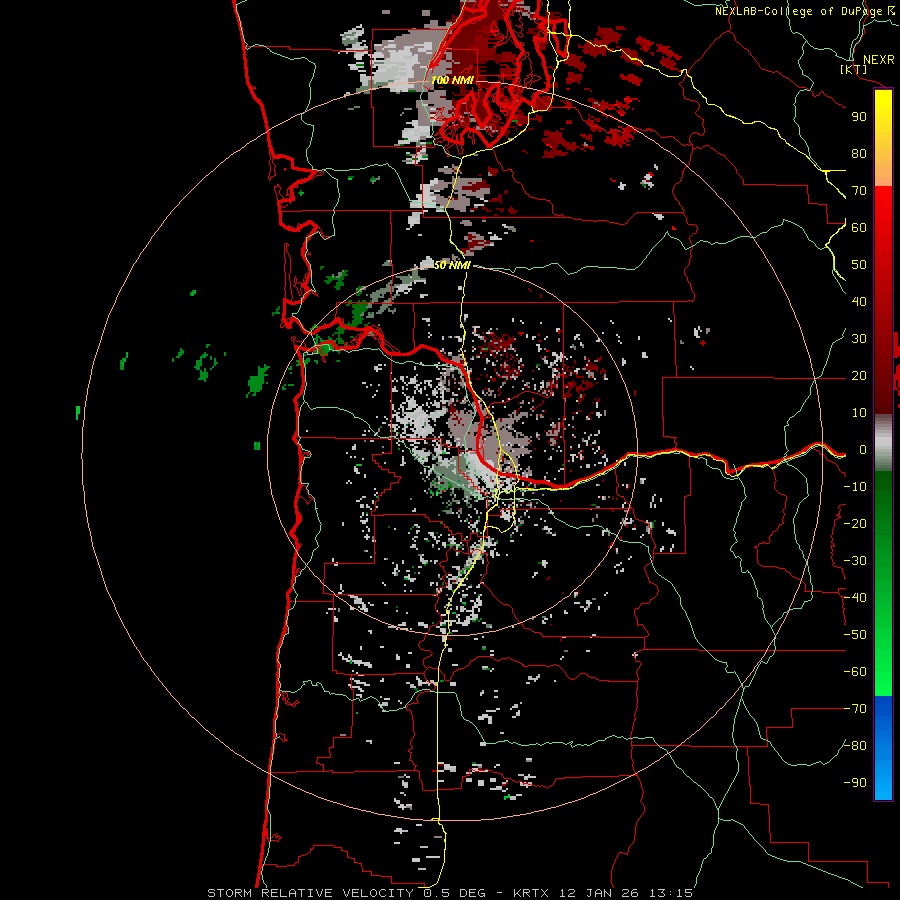This screenshot has width=900, height=900.
Task: Click the 90 value on the velocity scale
Action: [x=859, y=117]
